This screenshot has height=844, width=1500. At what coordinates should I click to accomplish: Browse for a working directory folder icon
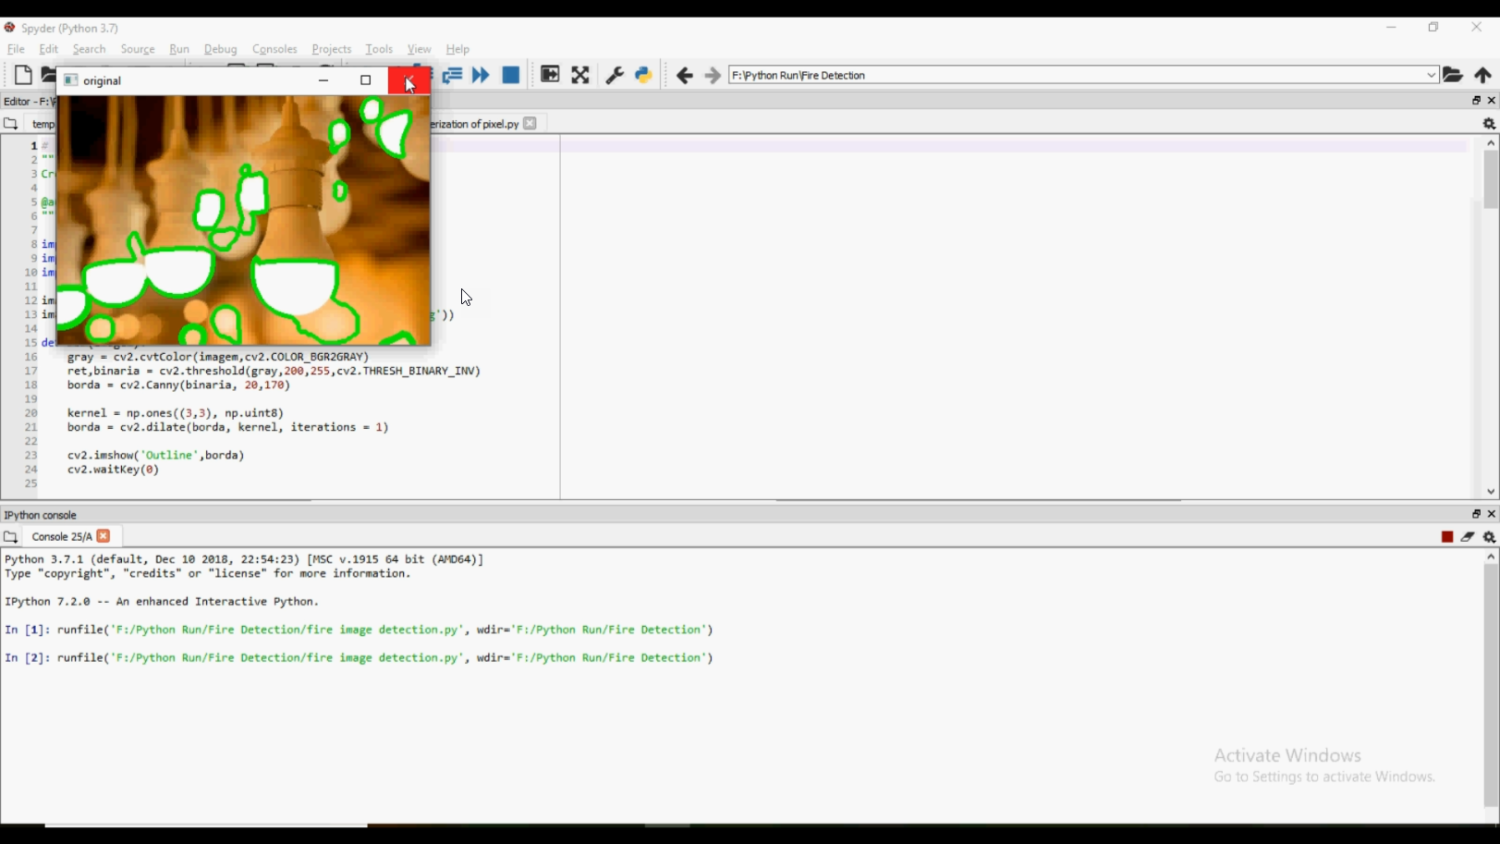click(x=1453, y=75)
